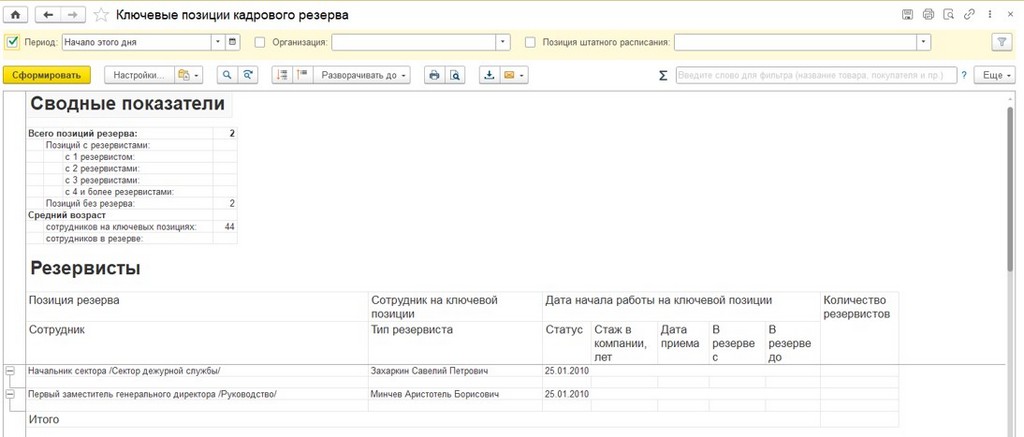Open print preview icon next to printer

coord(455,76)
